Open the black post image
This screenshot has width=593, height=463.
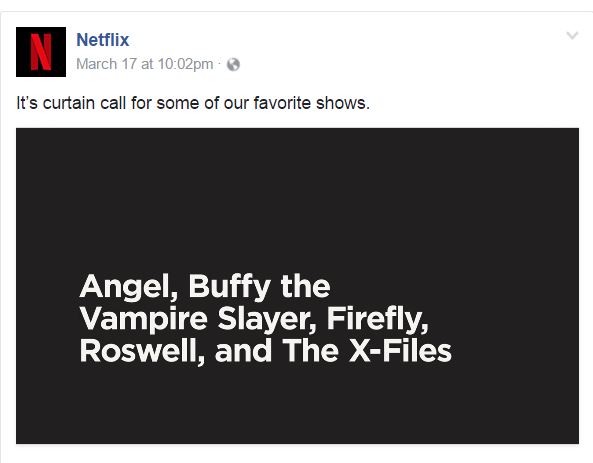(297, 286)
